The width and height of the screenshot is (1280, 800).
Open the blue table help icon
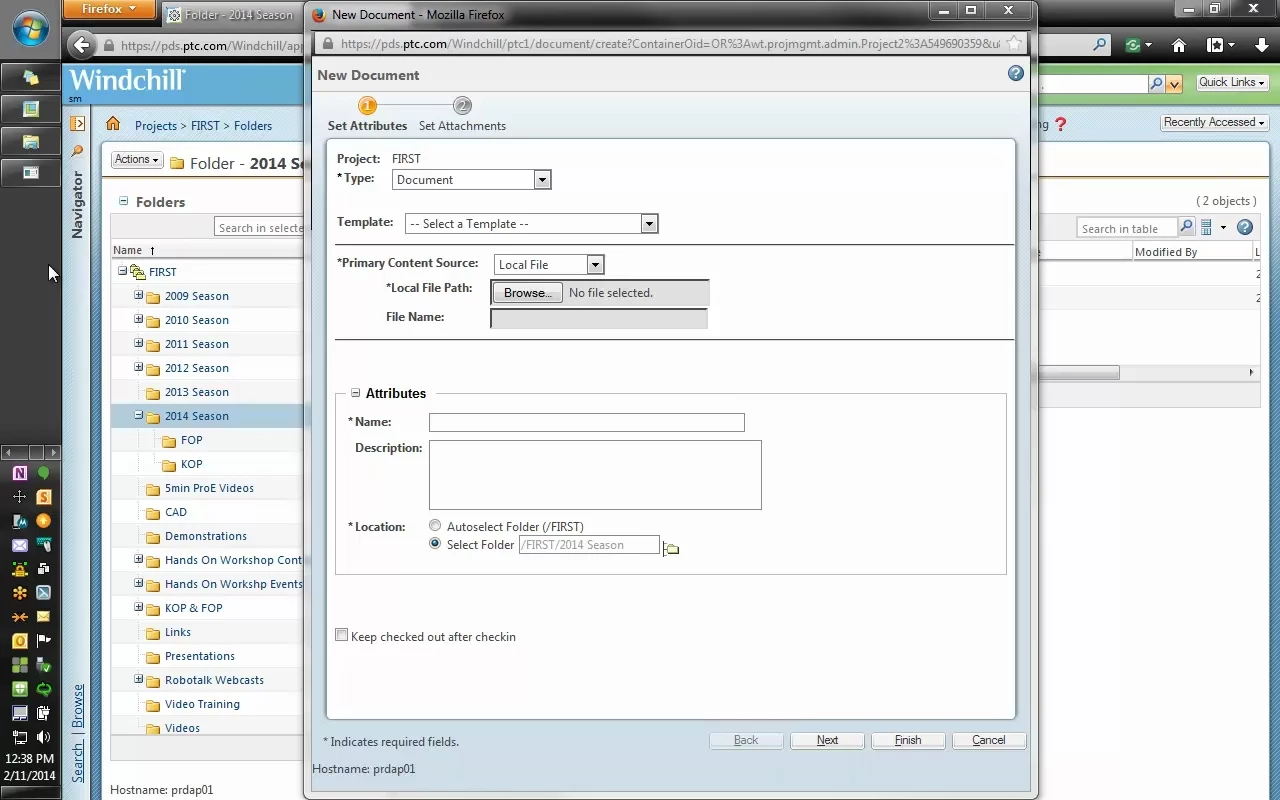[1245, 228]
